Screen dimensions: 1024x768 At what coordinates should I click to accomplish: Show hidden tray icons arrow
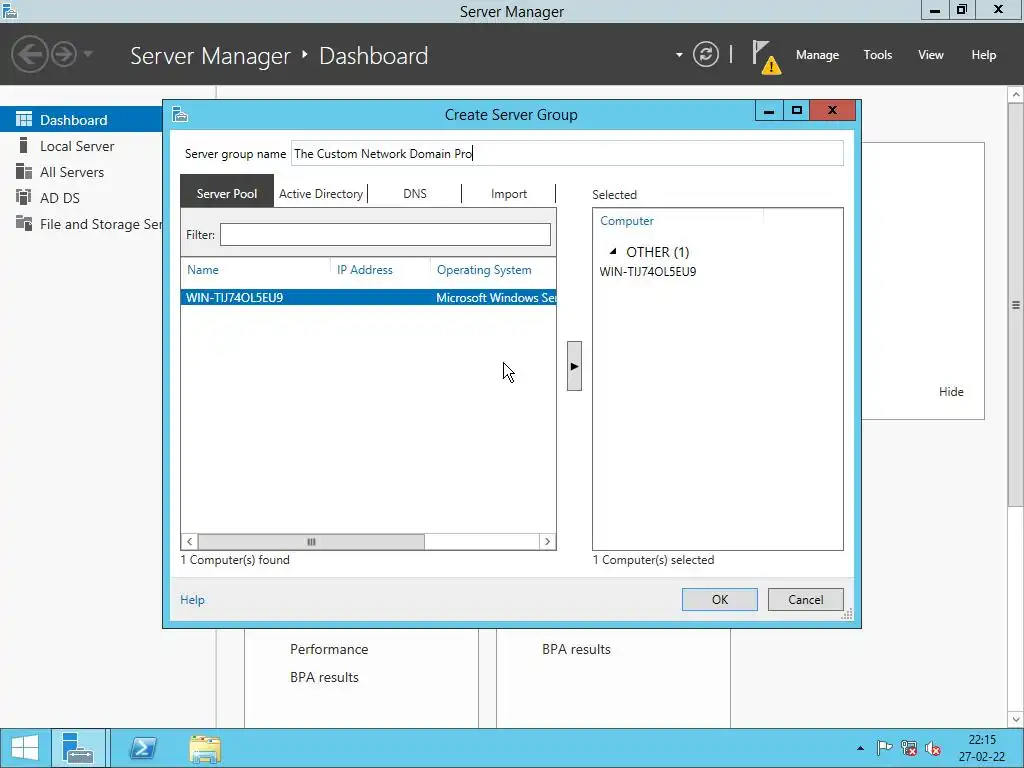(860, 748)
